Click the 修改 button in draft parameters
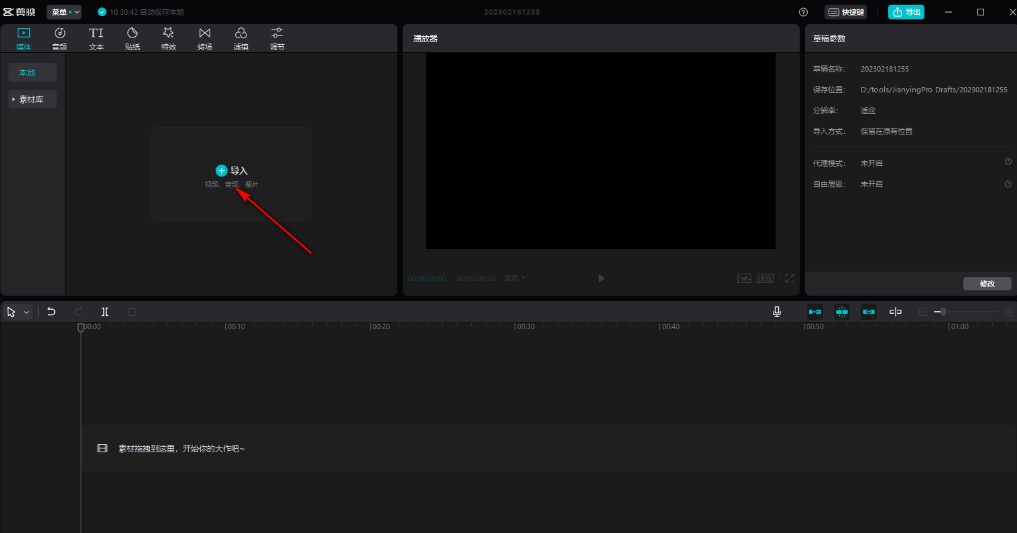1017x533 pixels. tap(987, 283)
